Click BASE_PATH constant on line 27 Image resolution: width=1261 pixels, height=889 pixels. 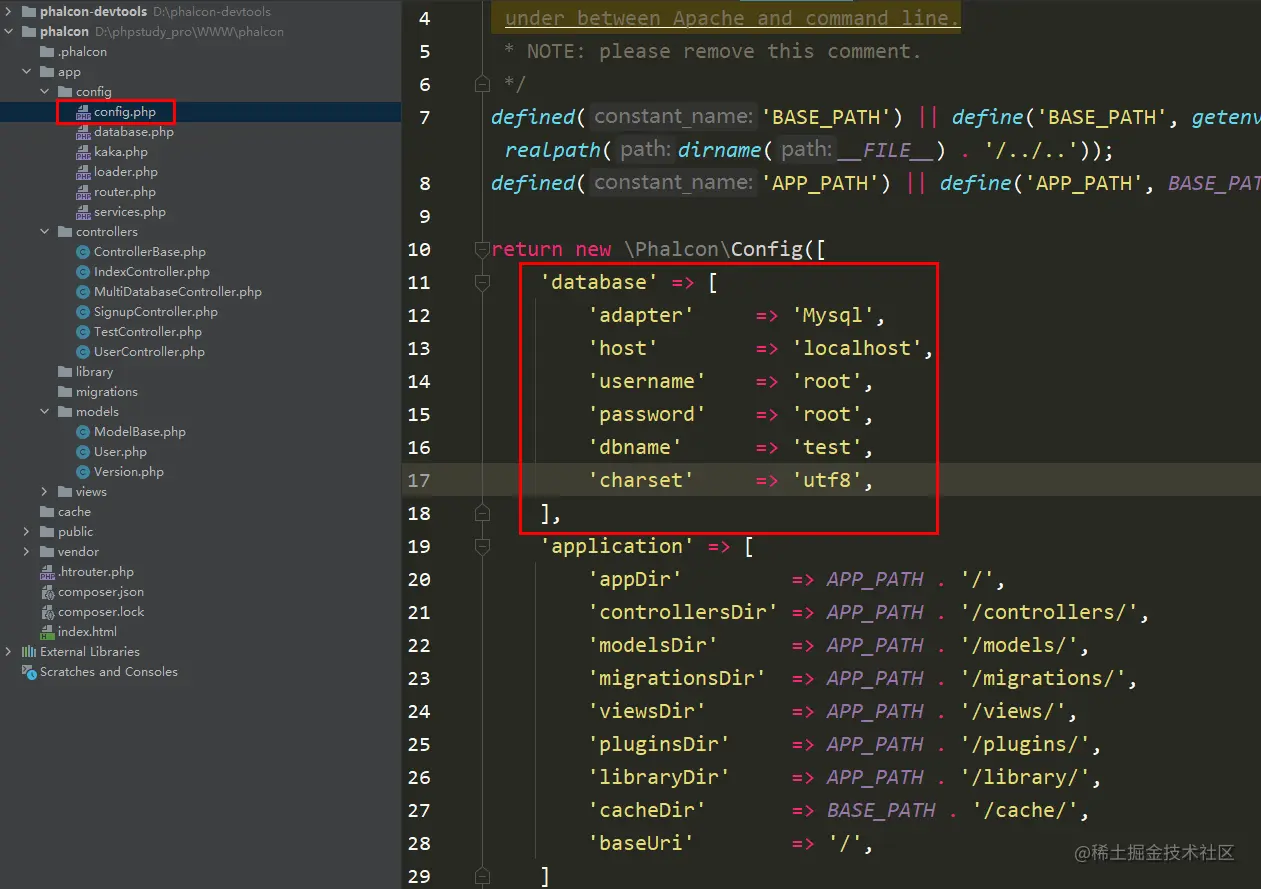[881, 810]
